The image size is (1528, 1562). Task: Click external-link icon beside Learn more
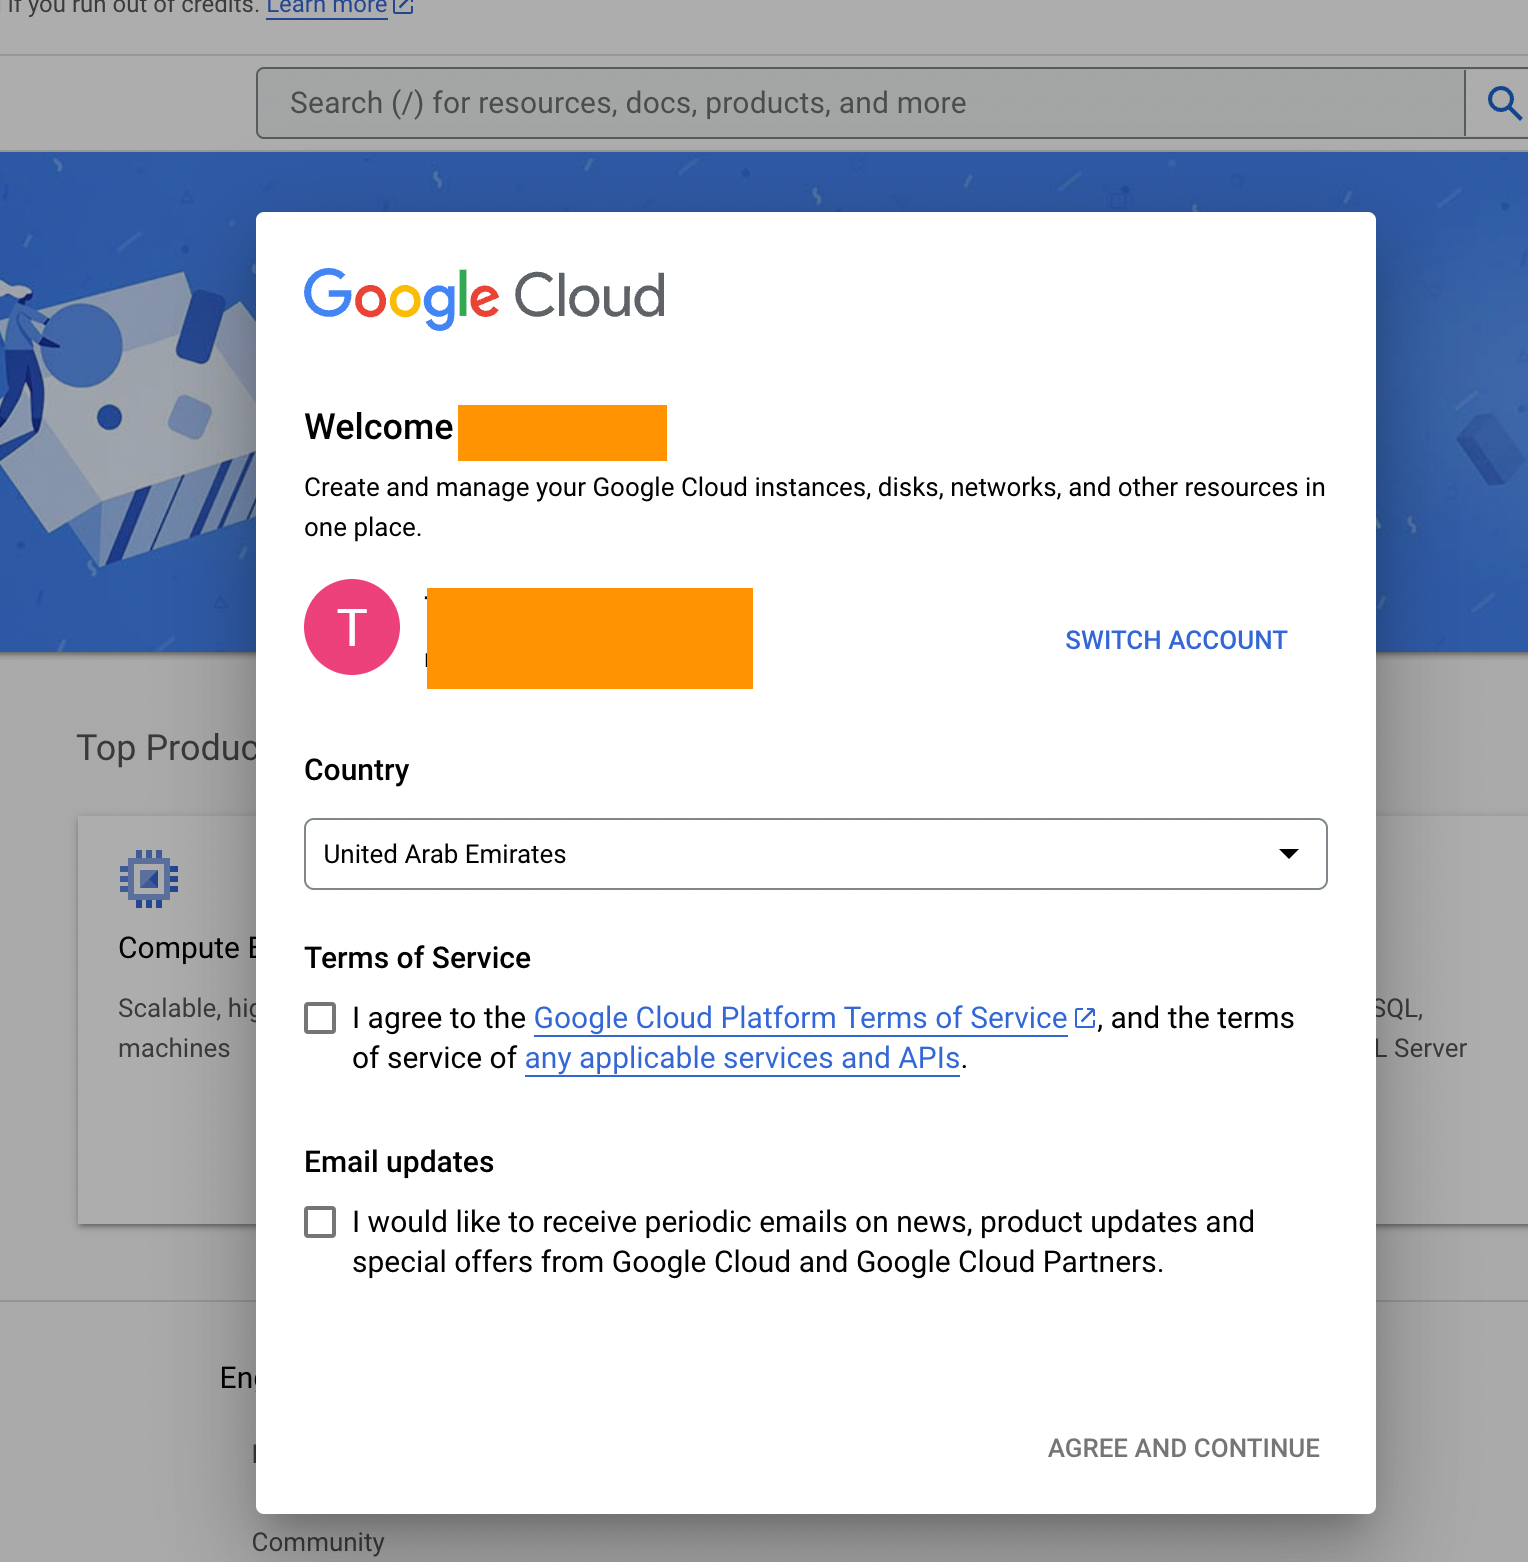pyautogui.click(x=403, y=6)
